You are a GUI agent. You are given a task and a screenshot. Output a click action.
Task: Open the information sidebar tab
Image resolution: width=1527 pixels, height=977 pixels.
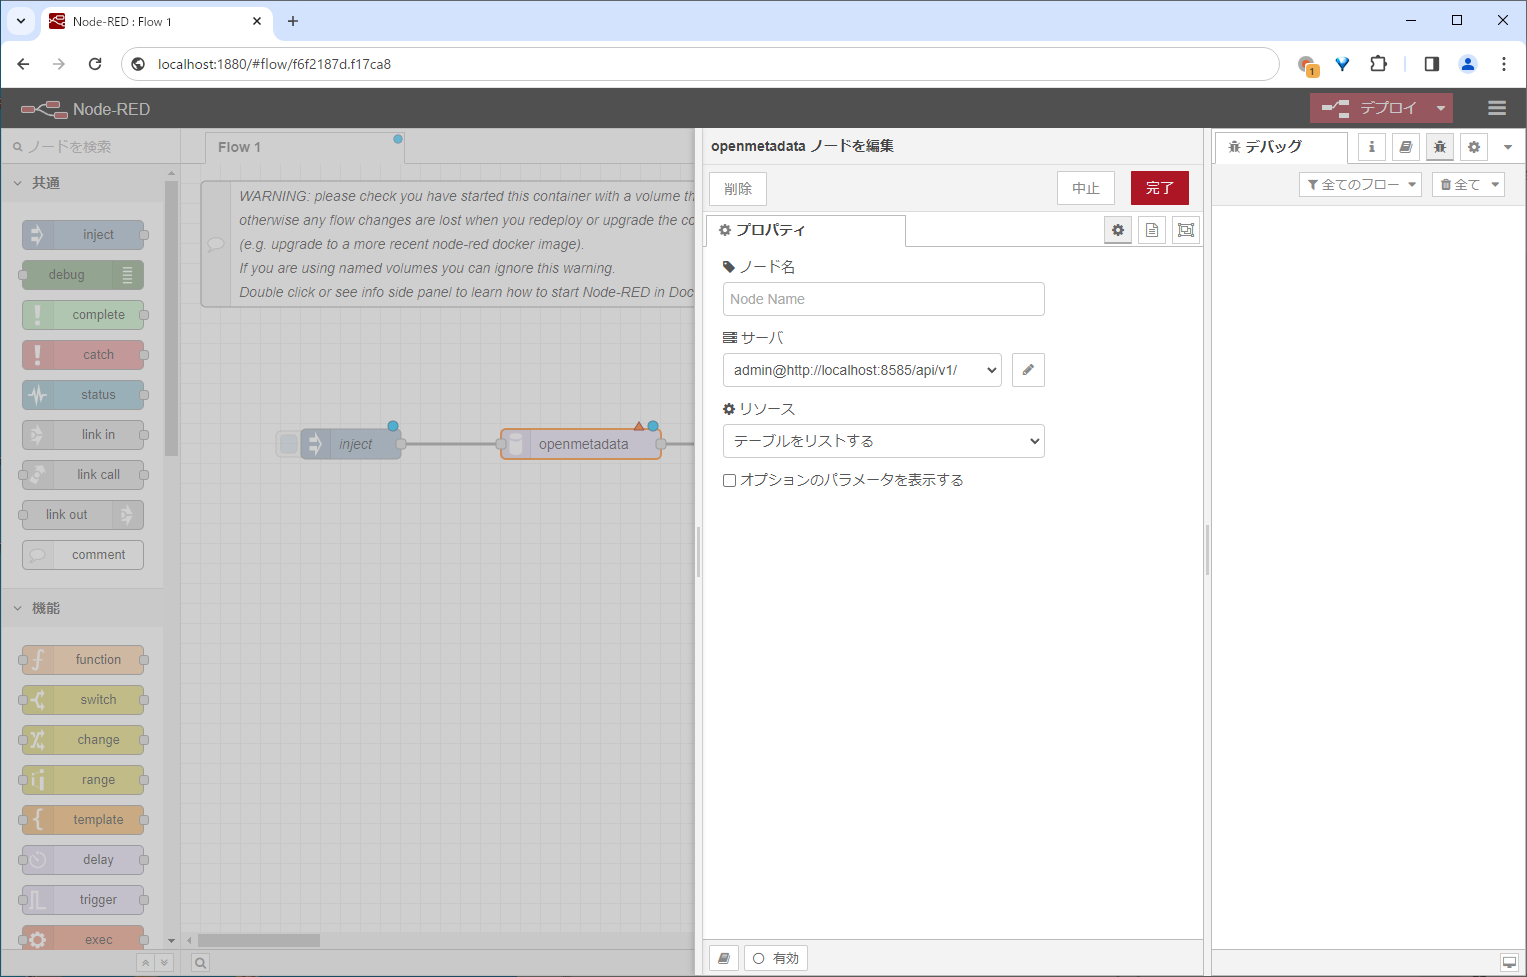coord(1370,146)
